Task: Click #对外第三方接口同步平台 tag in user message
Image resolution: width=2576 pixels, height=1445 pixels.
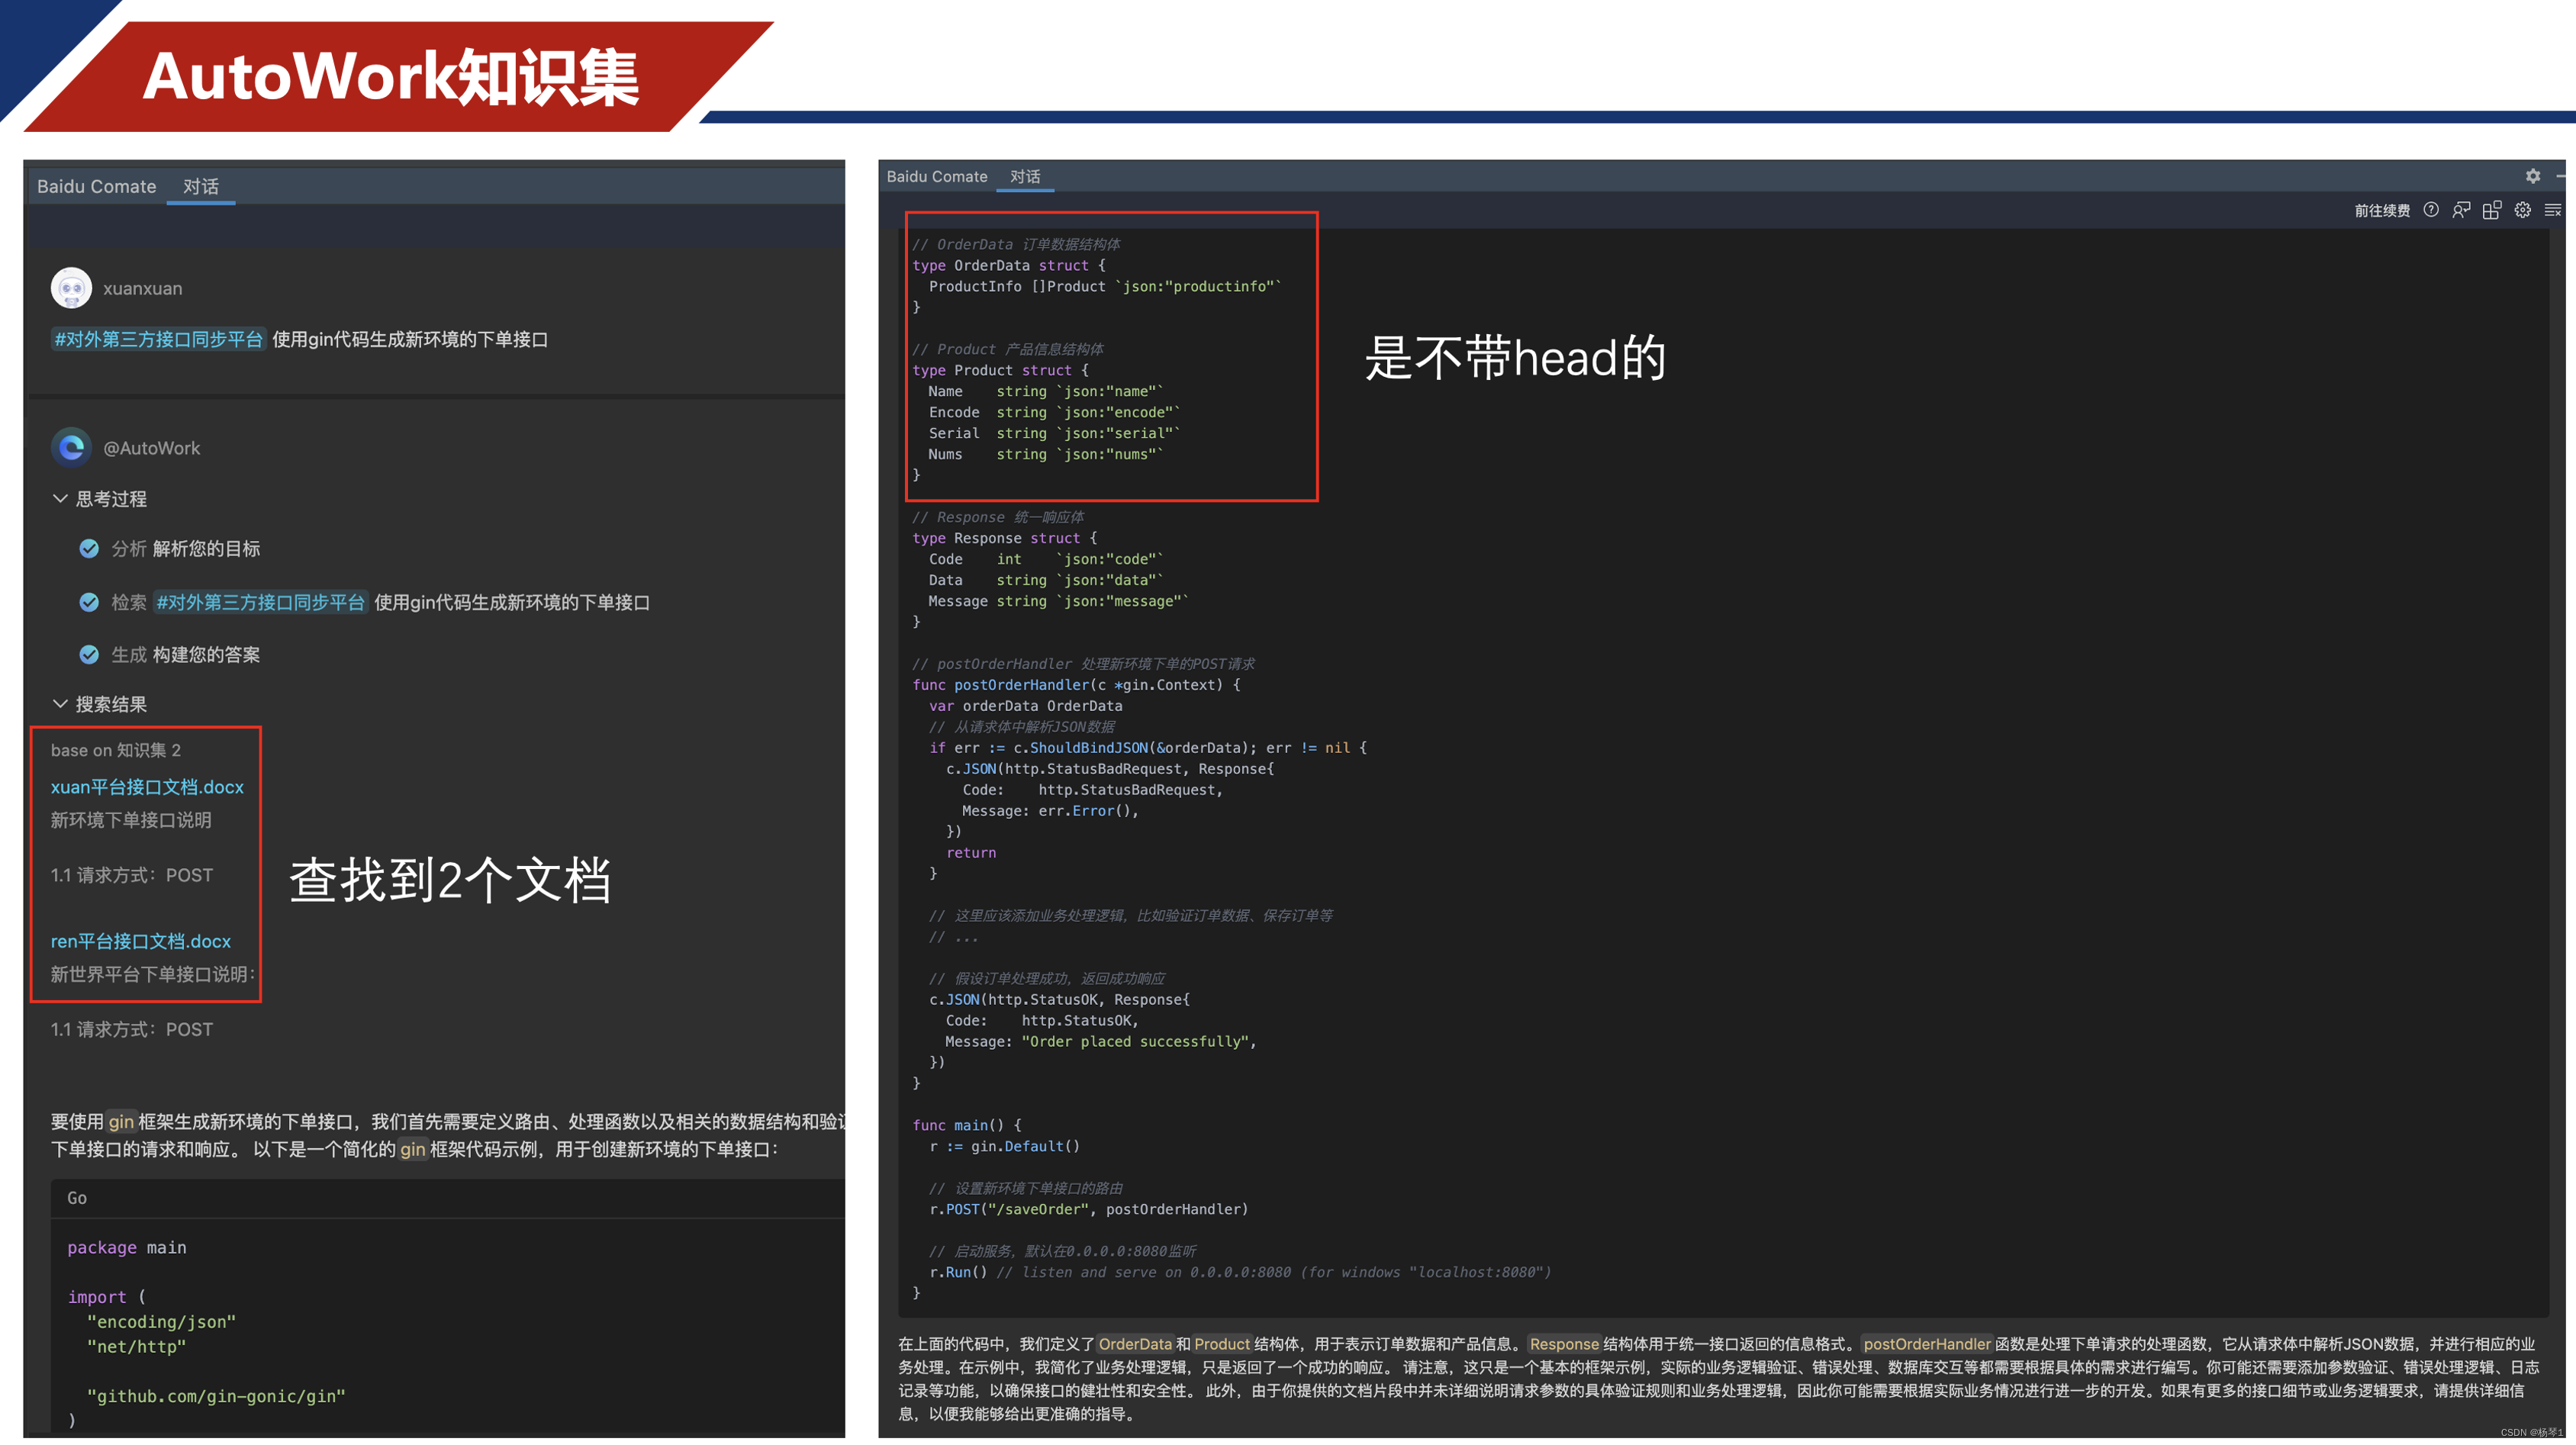Action: [158, 339]
